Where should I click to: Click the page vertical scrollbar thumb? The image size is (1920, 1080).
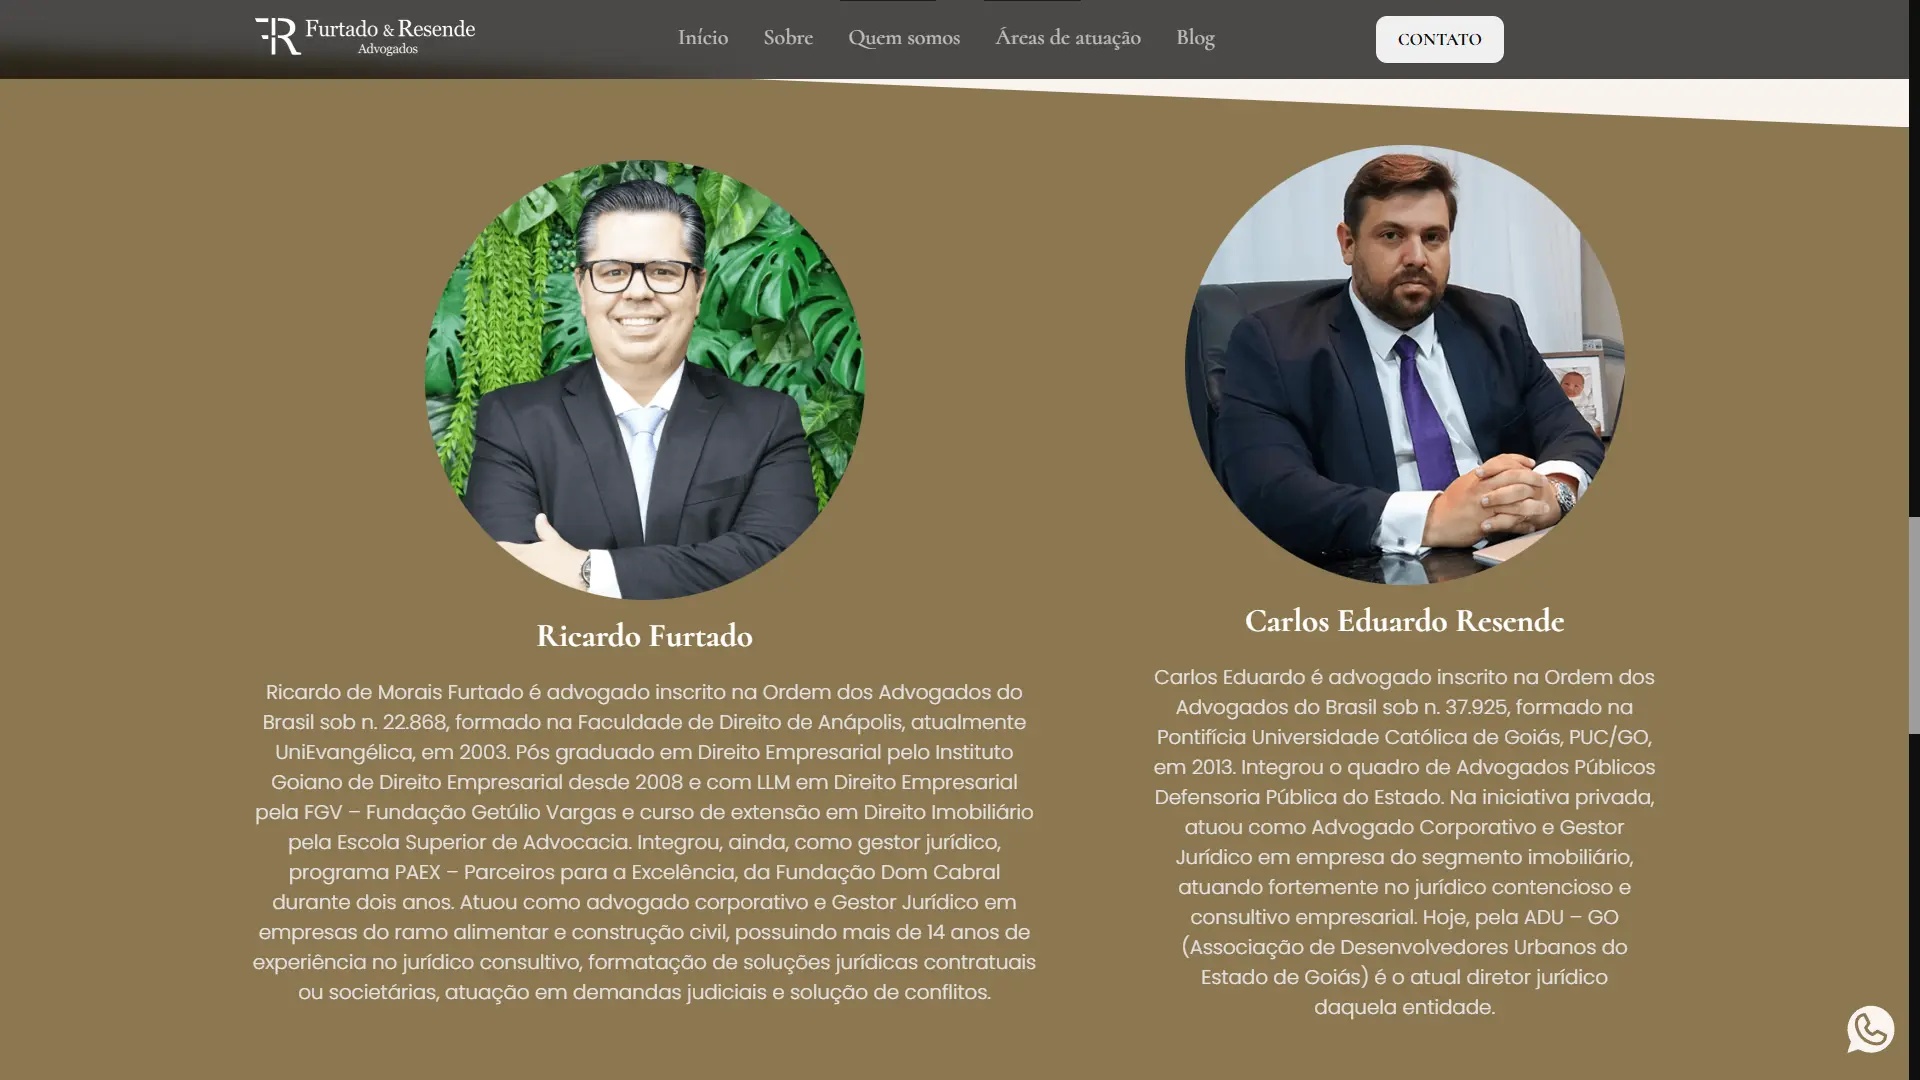[1914, 625]
